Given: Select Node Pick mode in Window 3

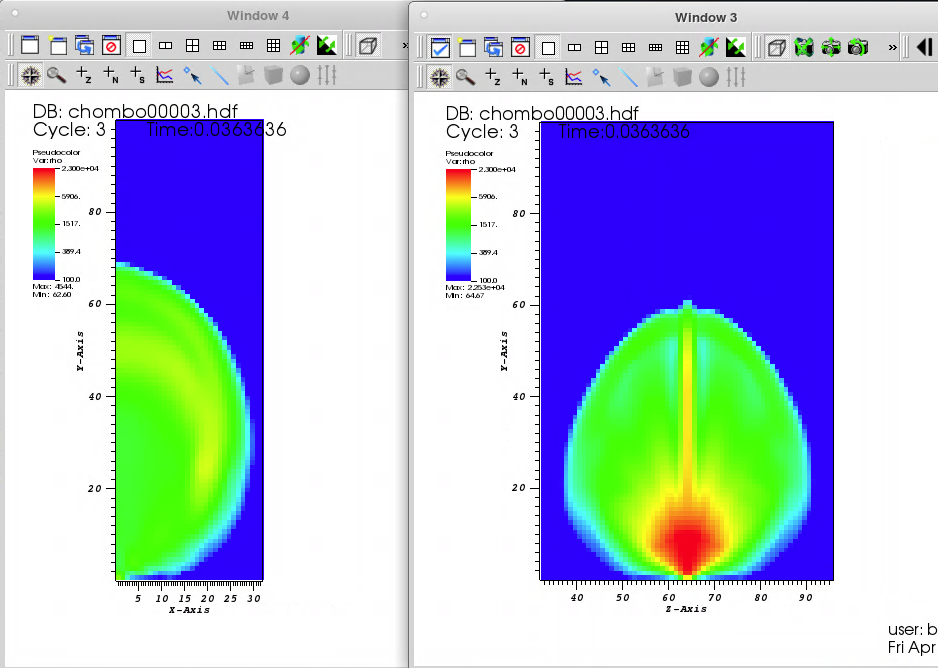Looking at the screenshot, I should [519, 77].
